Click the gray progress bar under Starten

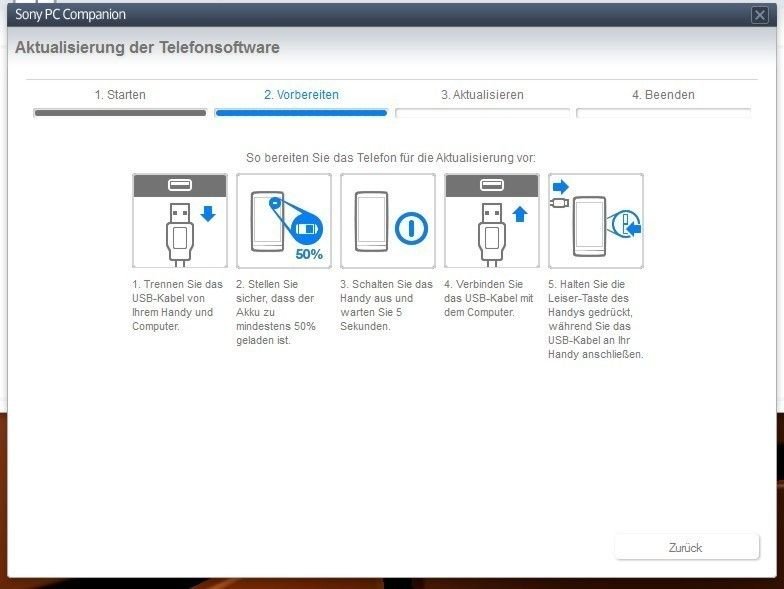[x=120, y=113]
